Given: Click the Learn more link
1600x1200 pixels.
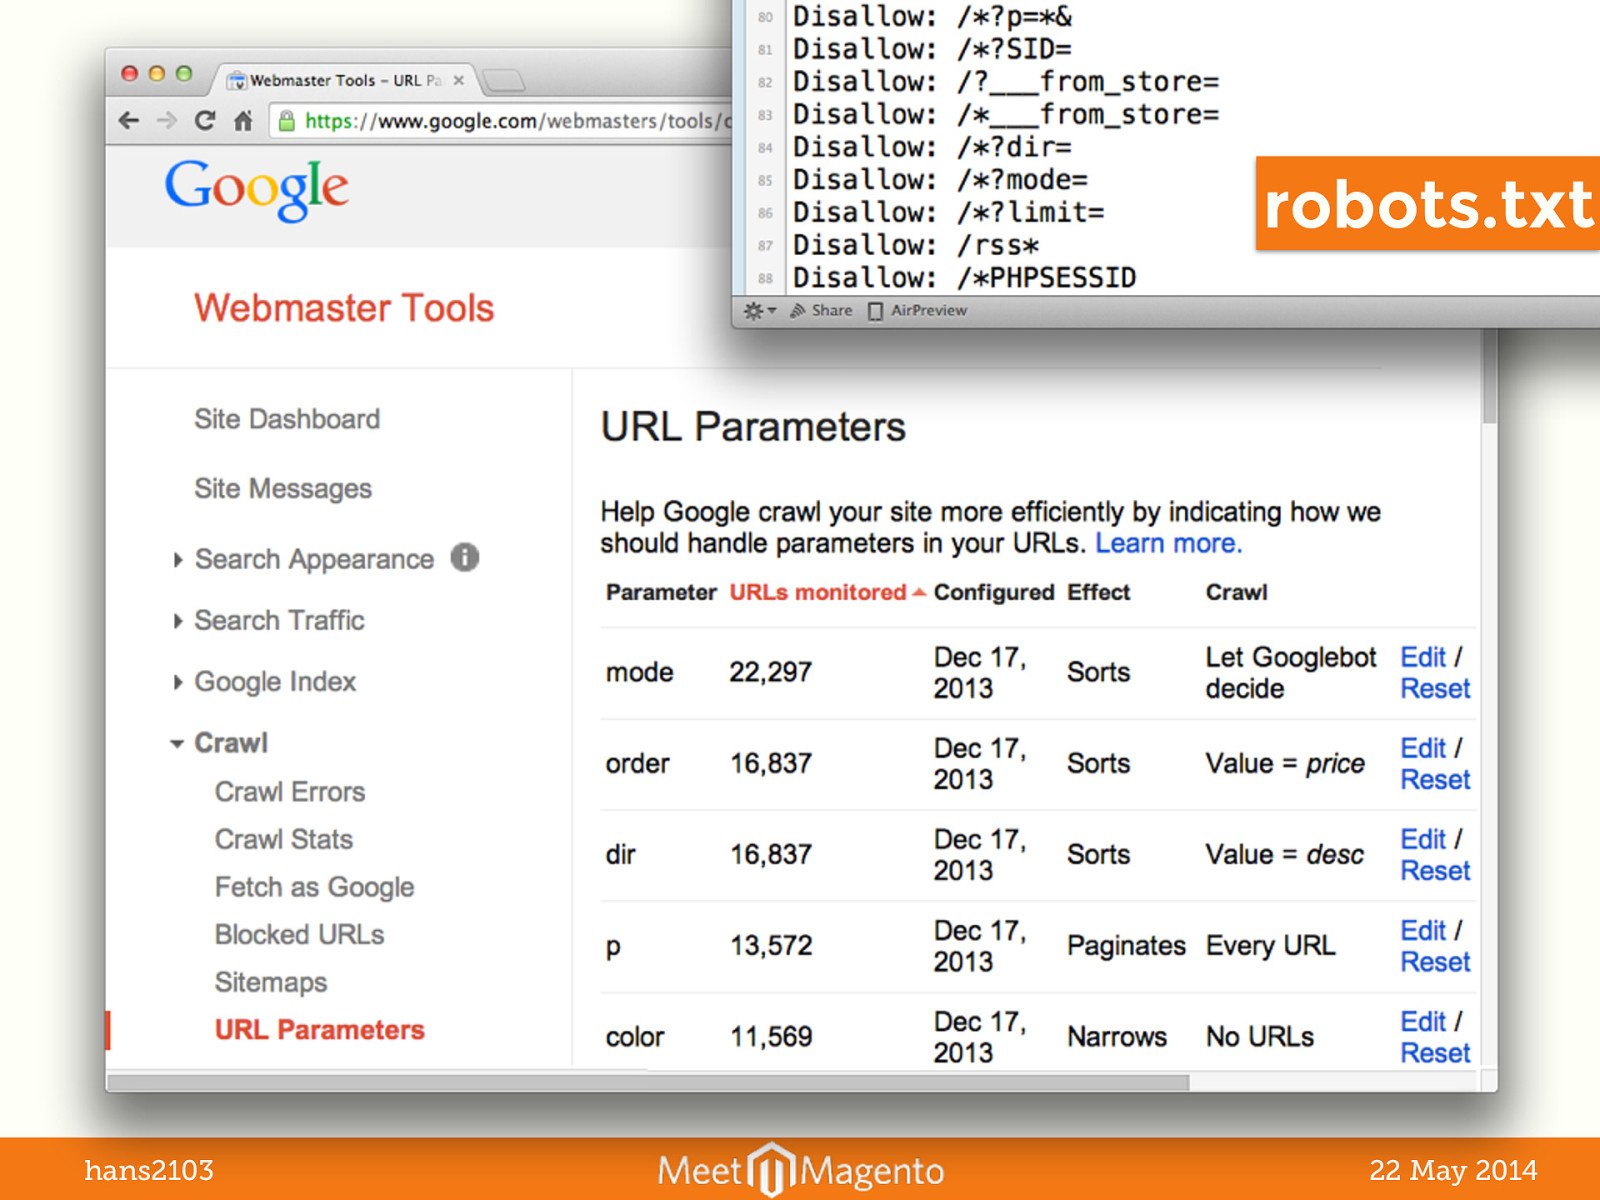Looking at the screenshot, I should pos(1168,544).
